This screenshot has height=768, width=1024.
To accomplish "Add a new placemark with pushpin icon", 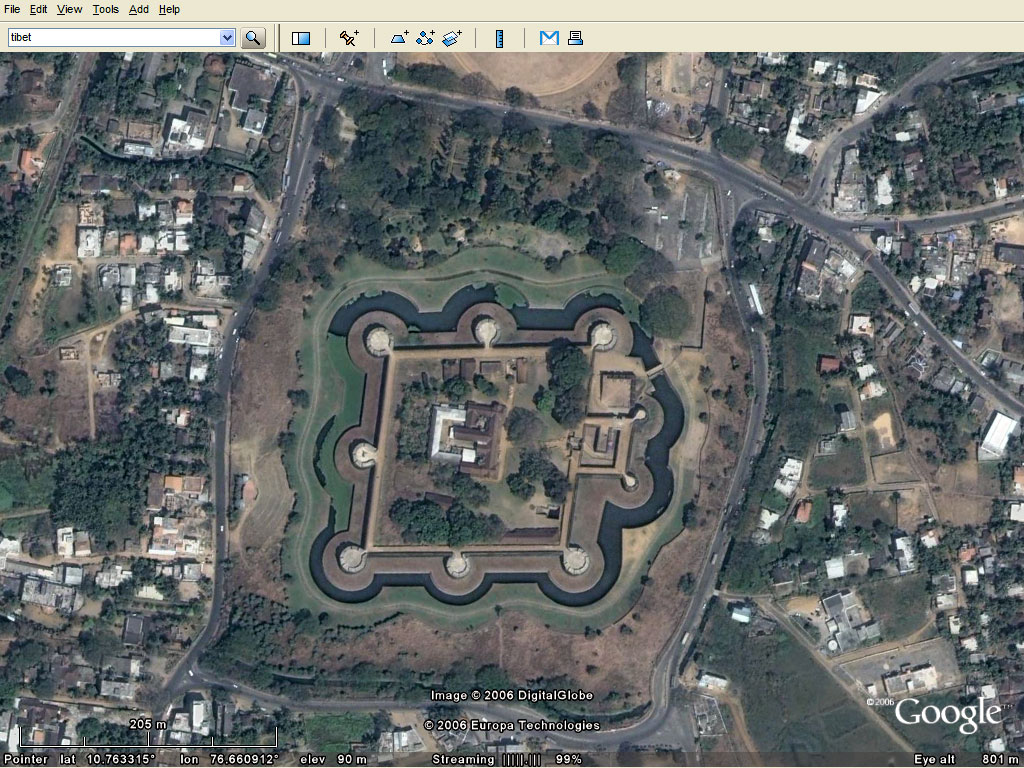I will click(x=349, y=39).
